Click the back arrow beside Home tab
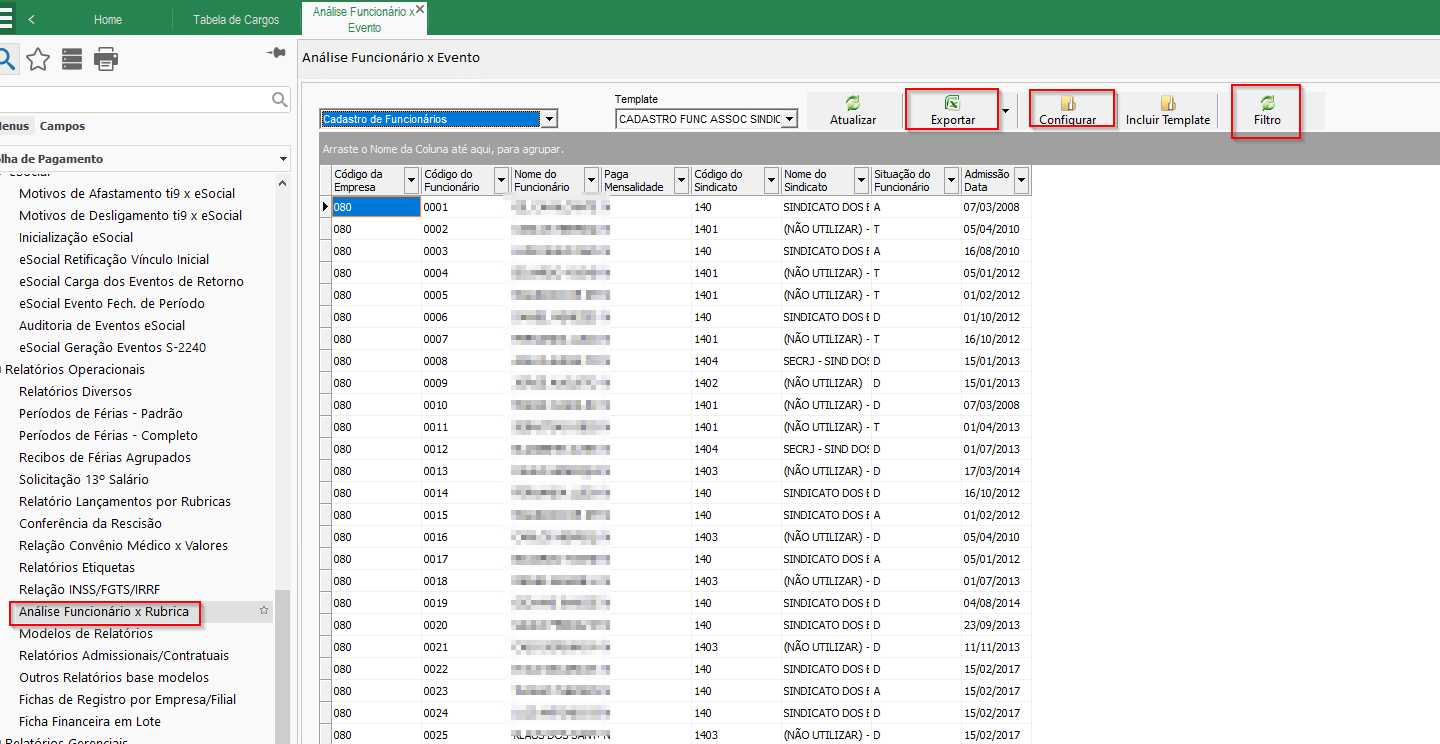Screen dimensions: 1440x744 [32, 20]
